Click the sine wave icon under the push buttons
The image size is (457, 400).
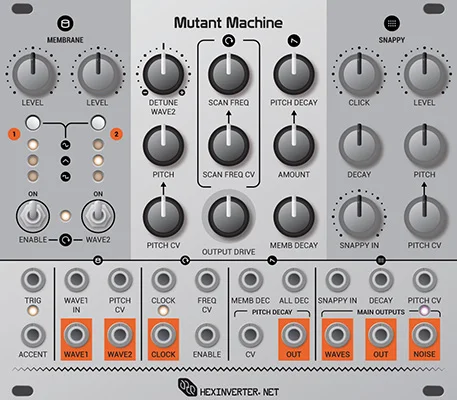(66, 145)
